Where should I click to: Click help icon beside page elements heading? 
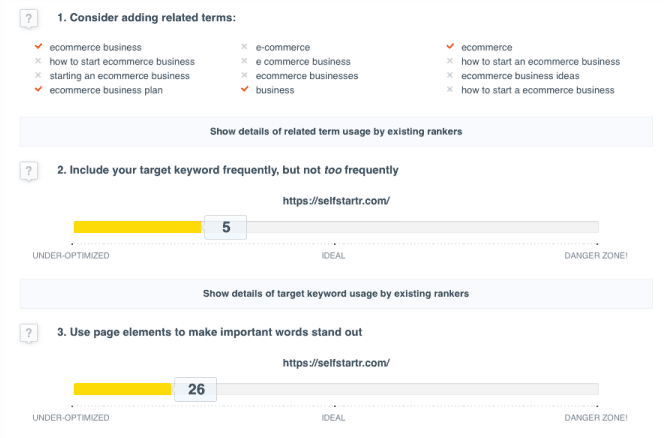point(28,333)
